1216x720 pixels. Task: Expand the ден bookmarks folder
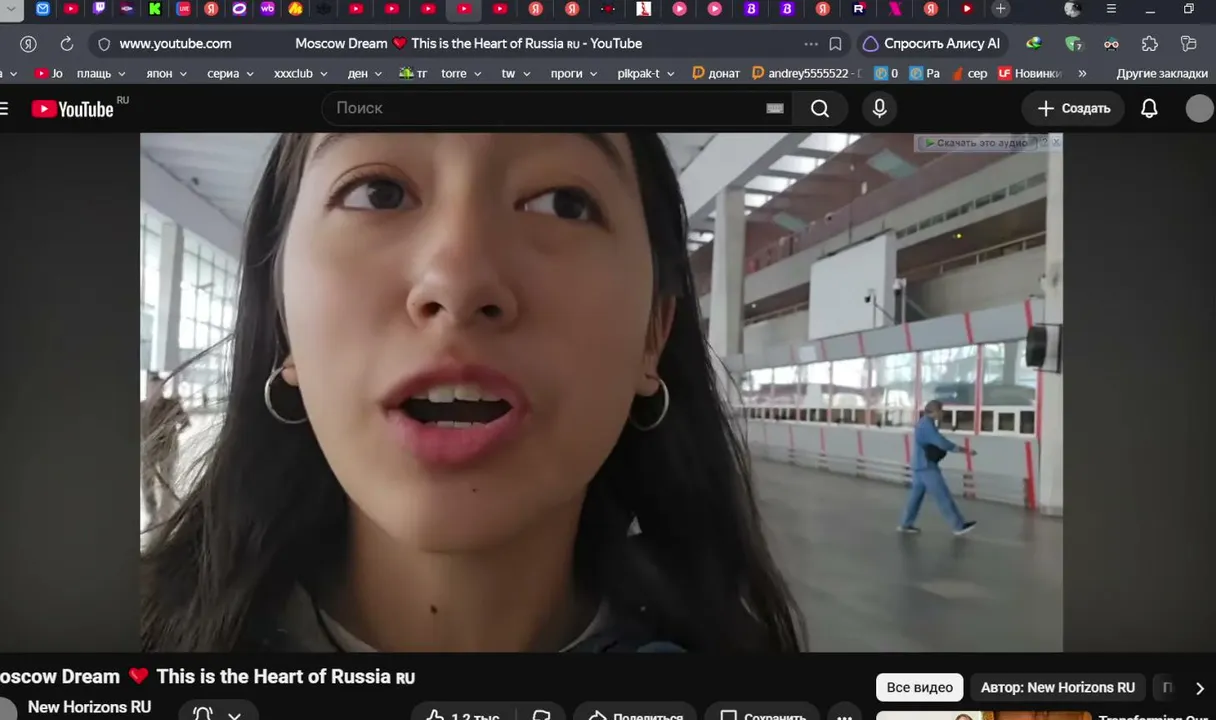click(365, 74)
